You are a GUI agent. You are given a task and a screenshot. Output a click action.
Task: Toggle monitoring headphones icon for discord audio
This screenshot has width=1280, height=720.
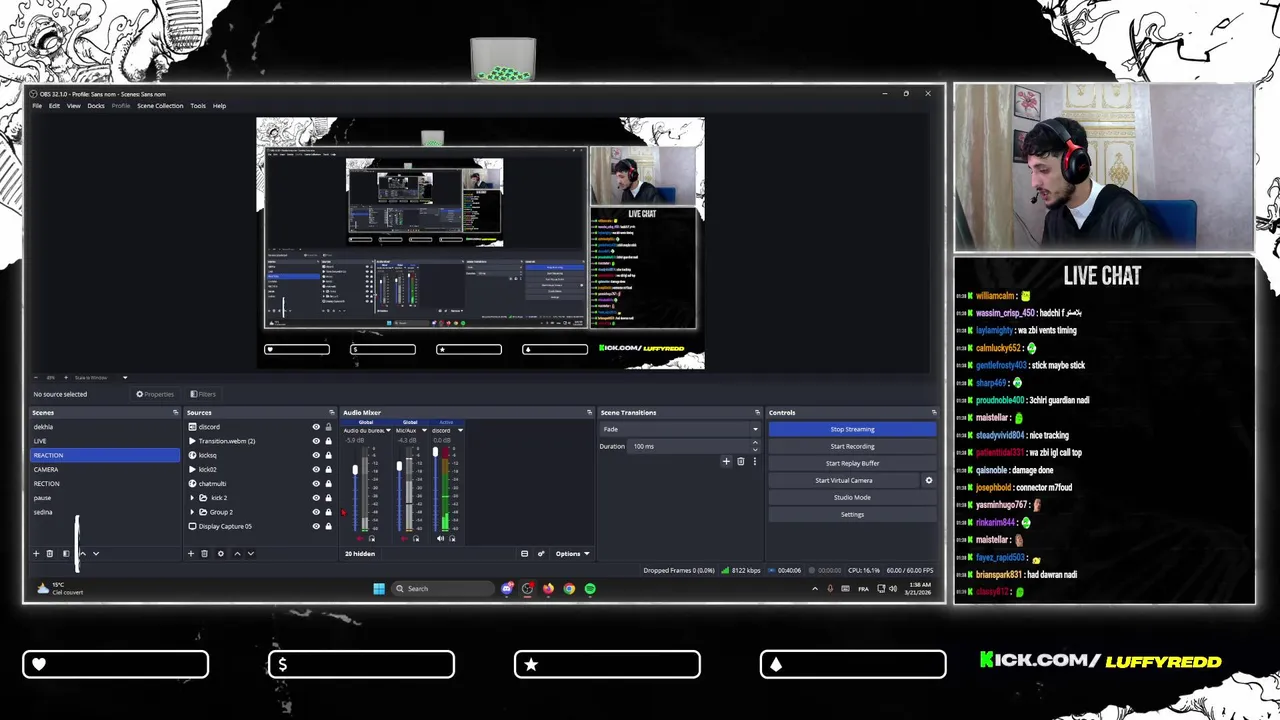(x=452, y=538)
